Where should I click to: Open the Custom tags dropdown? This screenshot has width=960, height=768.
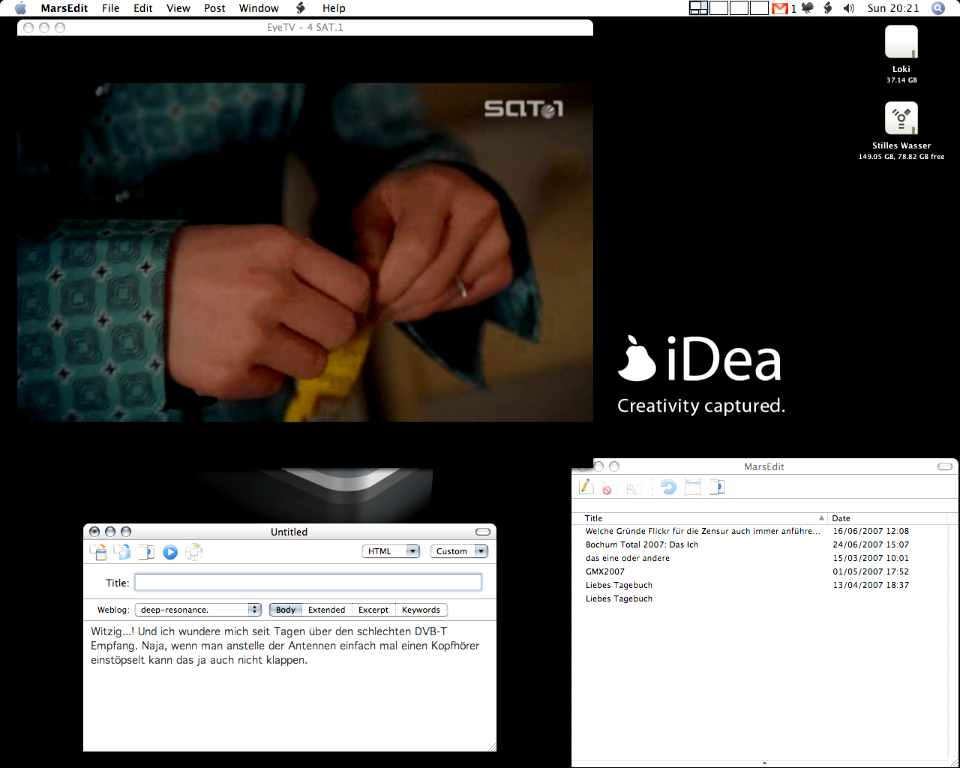[459, 551]
